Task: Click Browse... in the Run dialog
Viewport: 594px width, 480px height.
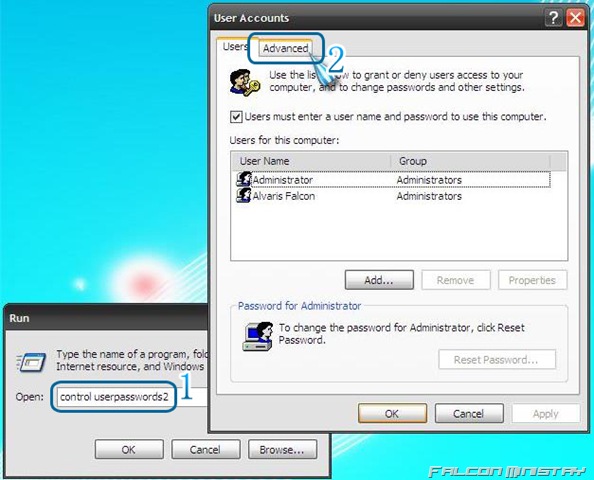Action: [282, 449]
